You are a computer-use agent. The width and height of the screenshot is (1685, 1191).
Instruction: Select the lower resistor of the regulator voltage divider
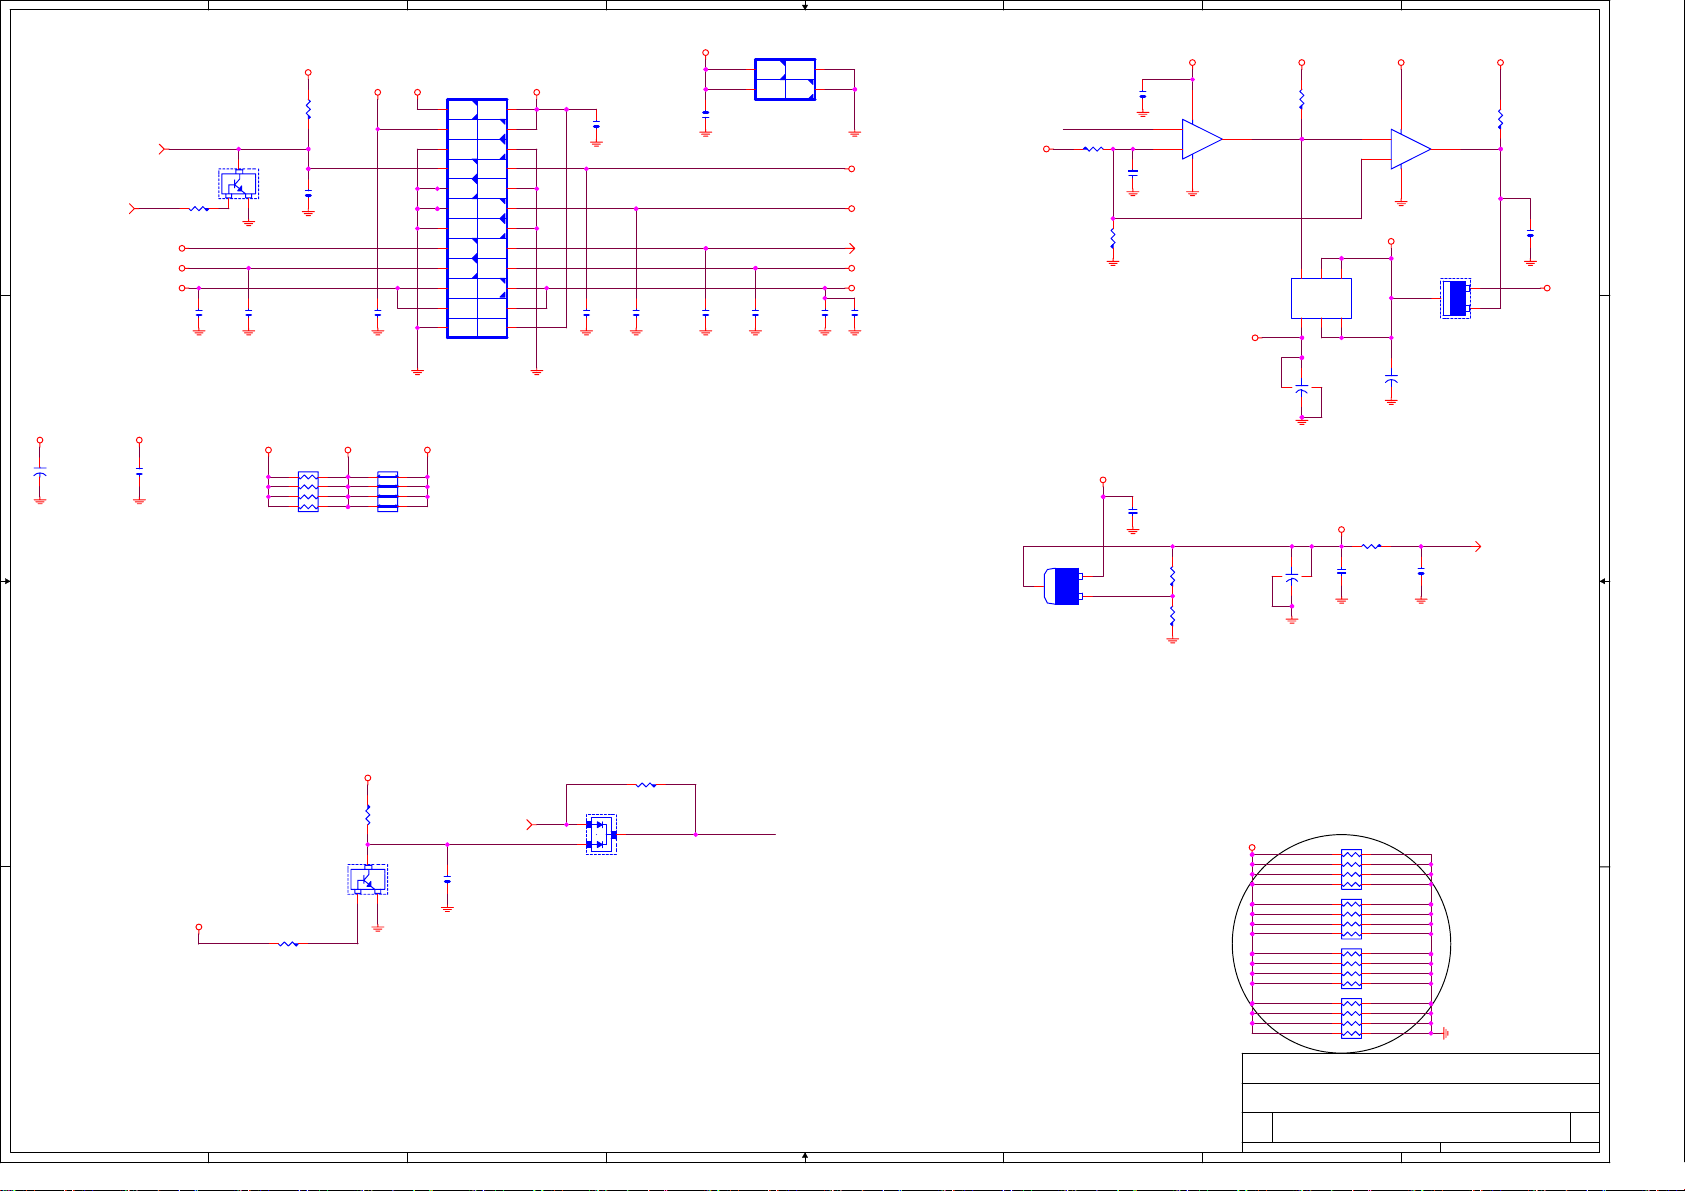click(x=1172, y=616)
